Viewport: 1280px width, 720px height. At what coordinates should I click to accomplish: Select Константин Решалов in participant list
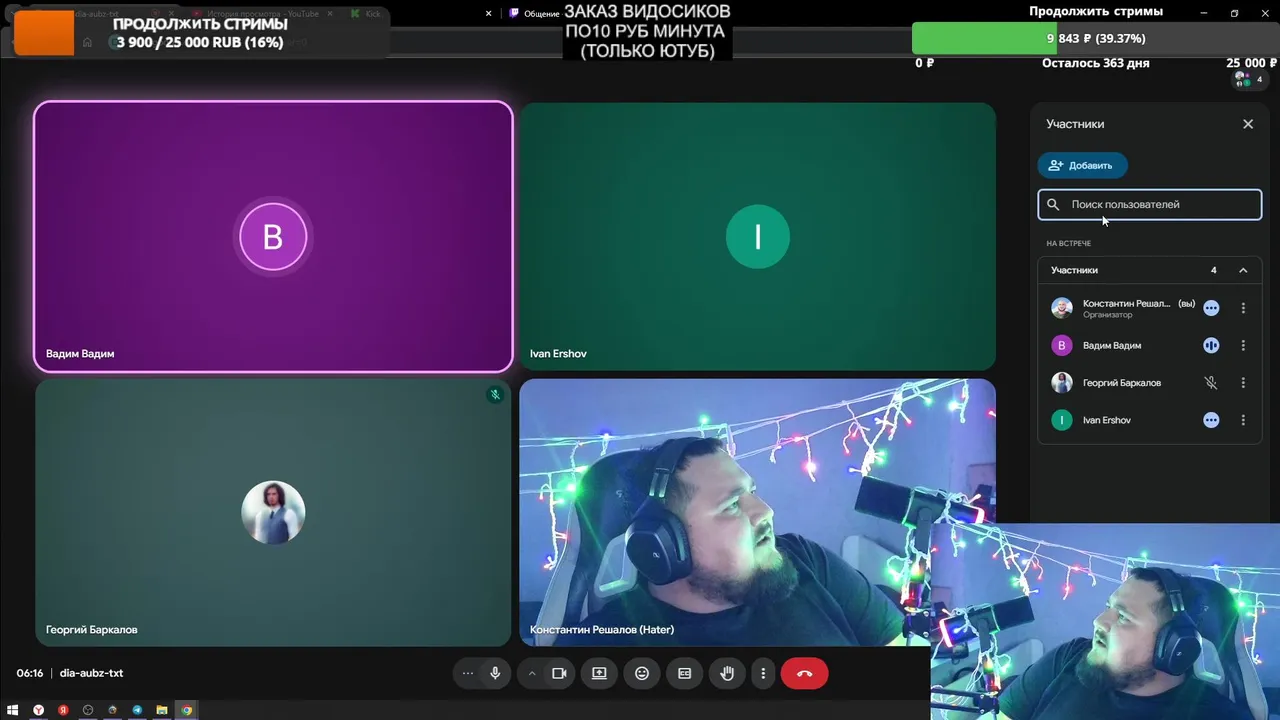(1150, 308)
